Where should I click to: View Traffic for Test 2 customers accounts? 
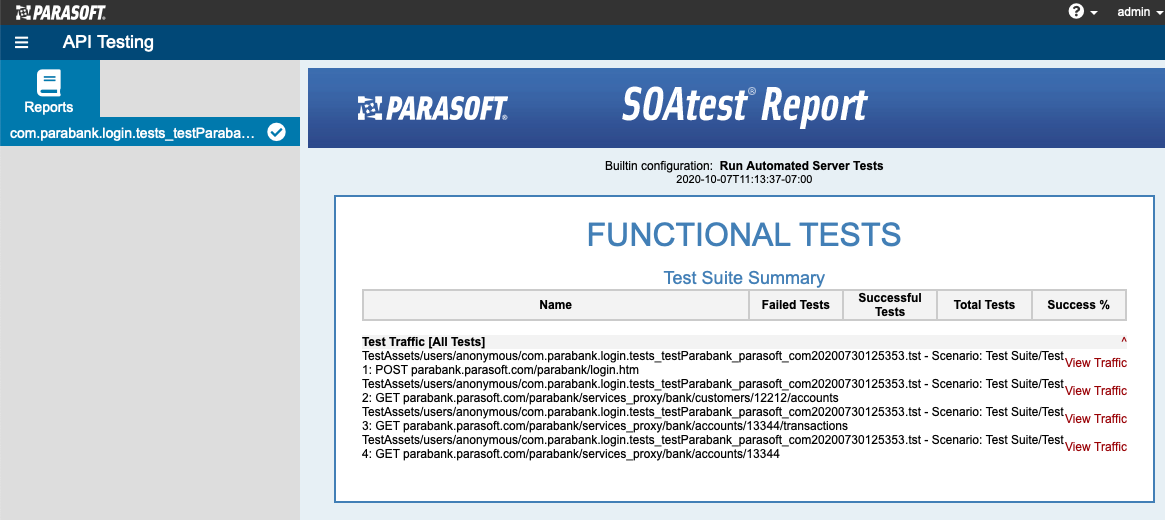point(1096,391)
